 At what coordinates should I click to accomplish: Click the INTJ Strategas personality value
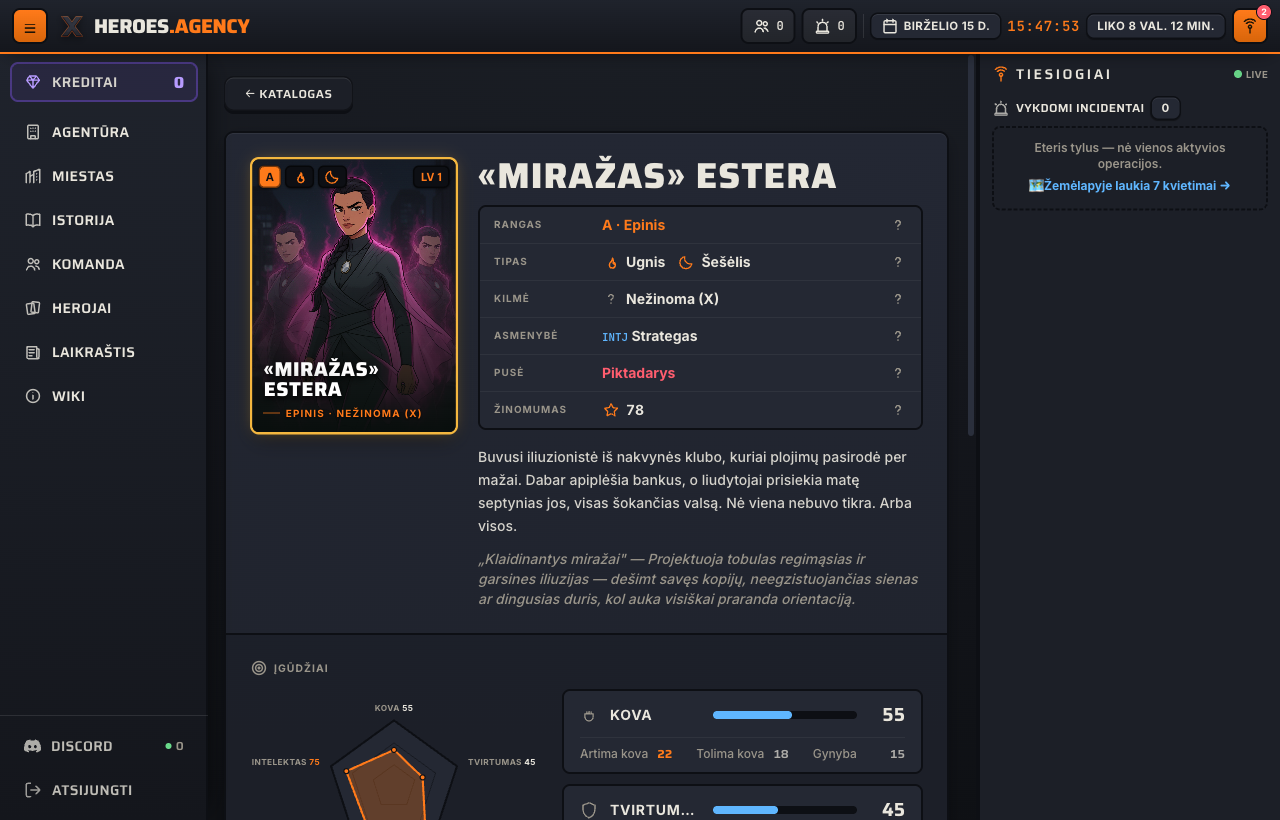click(x=650, y=336)
